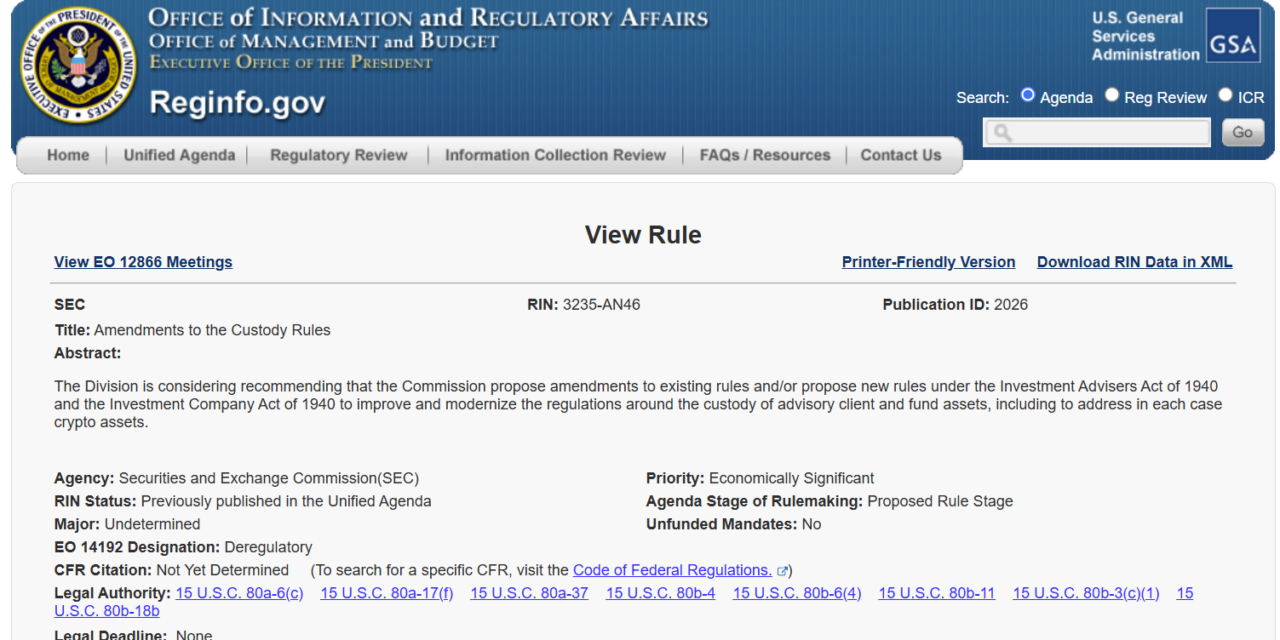The width and height of the screenshot is (1280, 640).
Task: Open the Contact Us menu item
Action: tap(901, 155)
